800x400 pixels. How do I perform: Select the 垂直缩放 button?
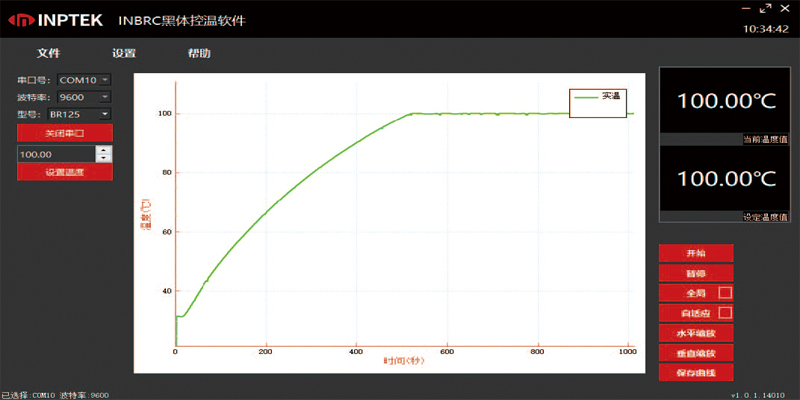click(x=696, y=353)
